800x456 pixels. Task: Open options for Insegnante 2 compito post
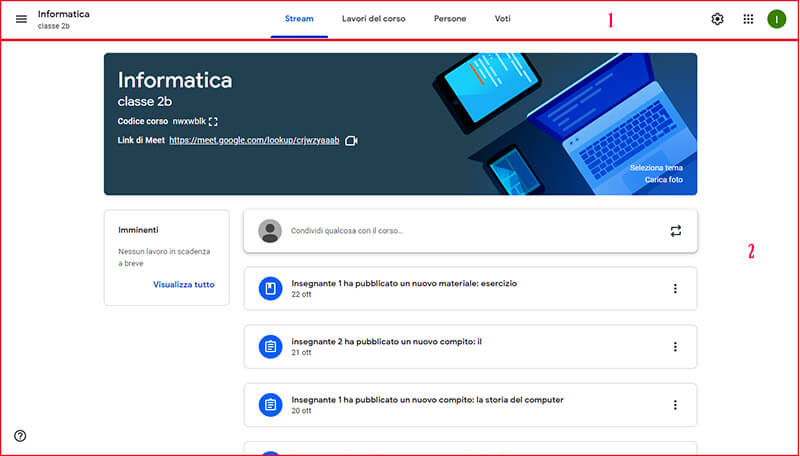coord(675,347)
